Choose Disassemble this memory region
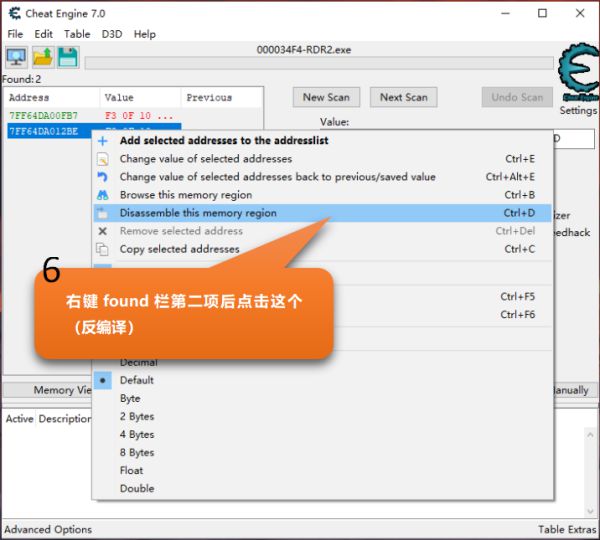 coord(198,213)
